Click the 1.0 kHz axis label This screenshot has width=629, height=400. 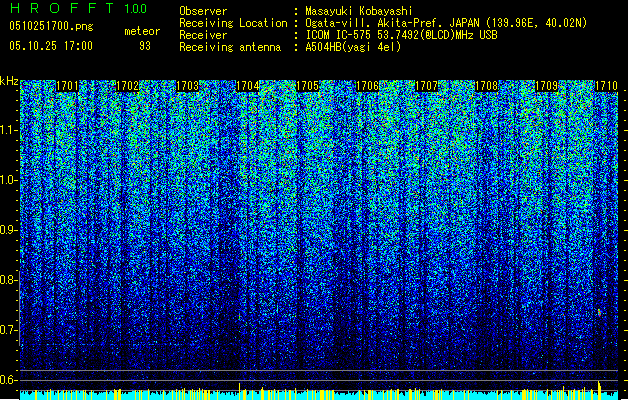click(8, 180)
